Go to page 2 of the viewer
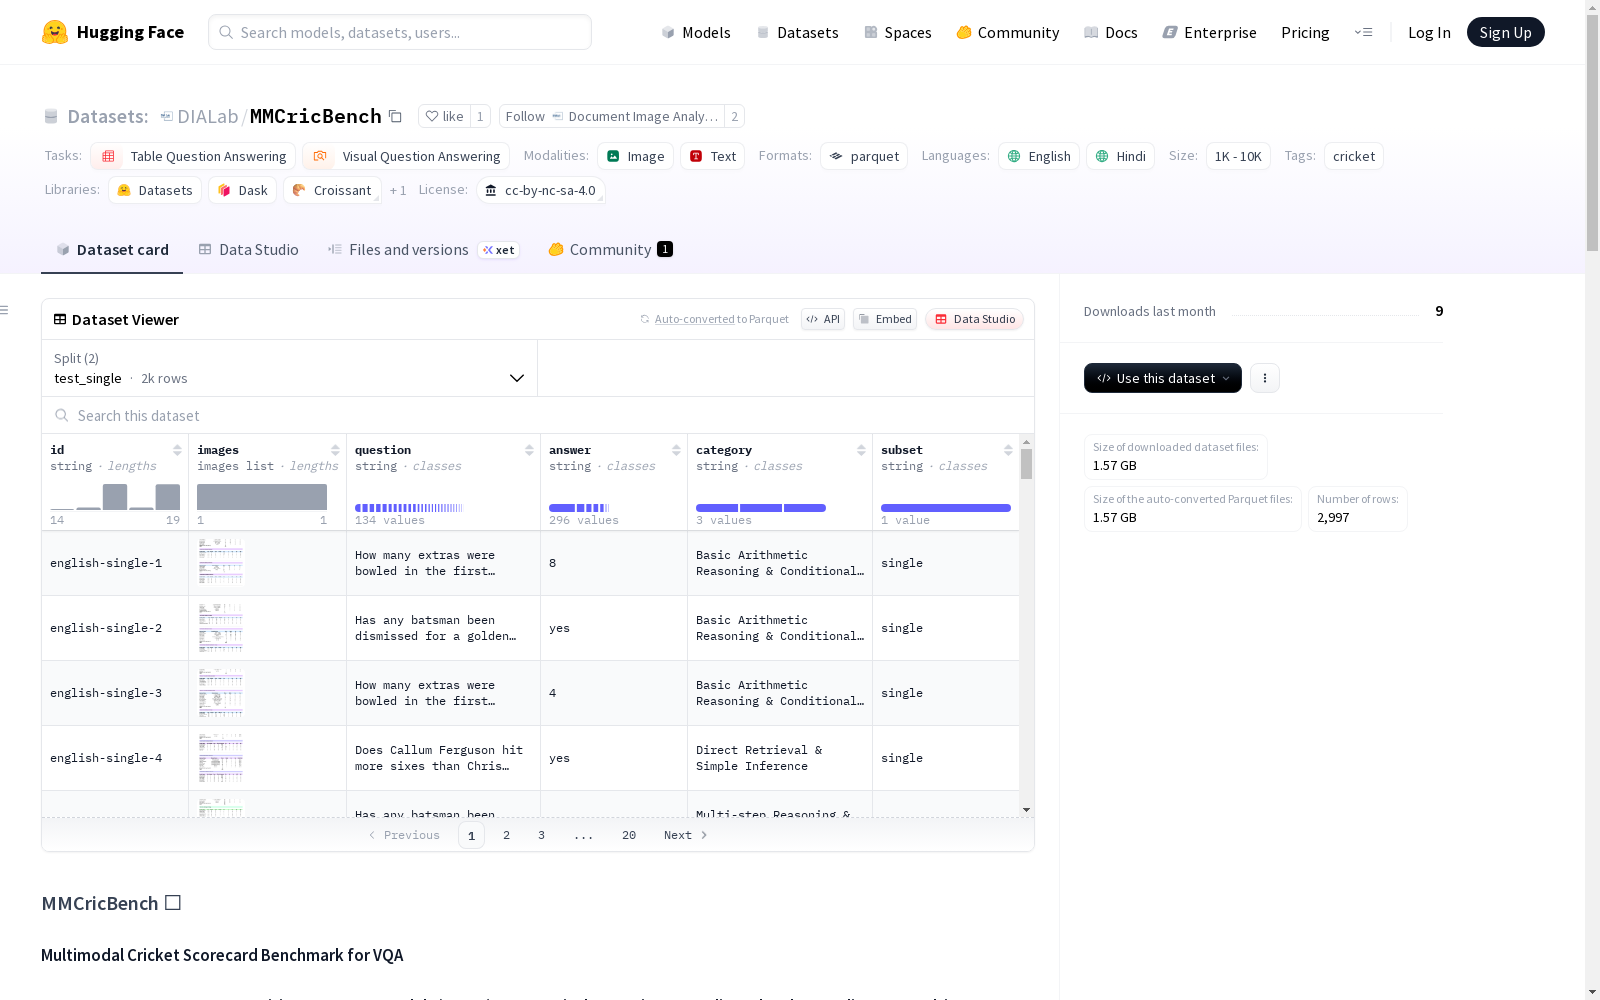This screenshot has height=1000, width=1600. (506, 835)
